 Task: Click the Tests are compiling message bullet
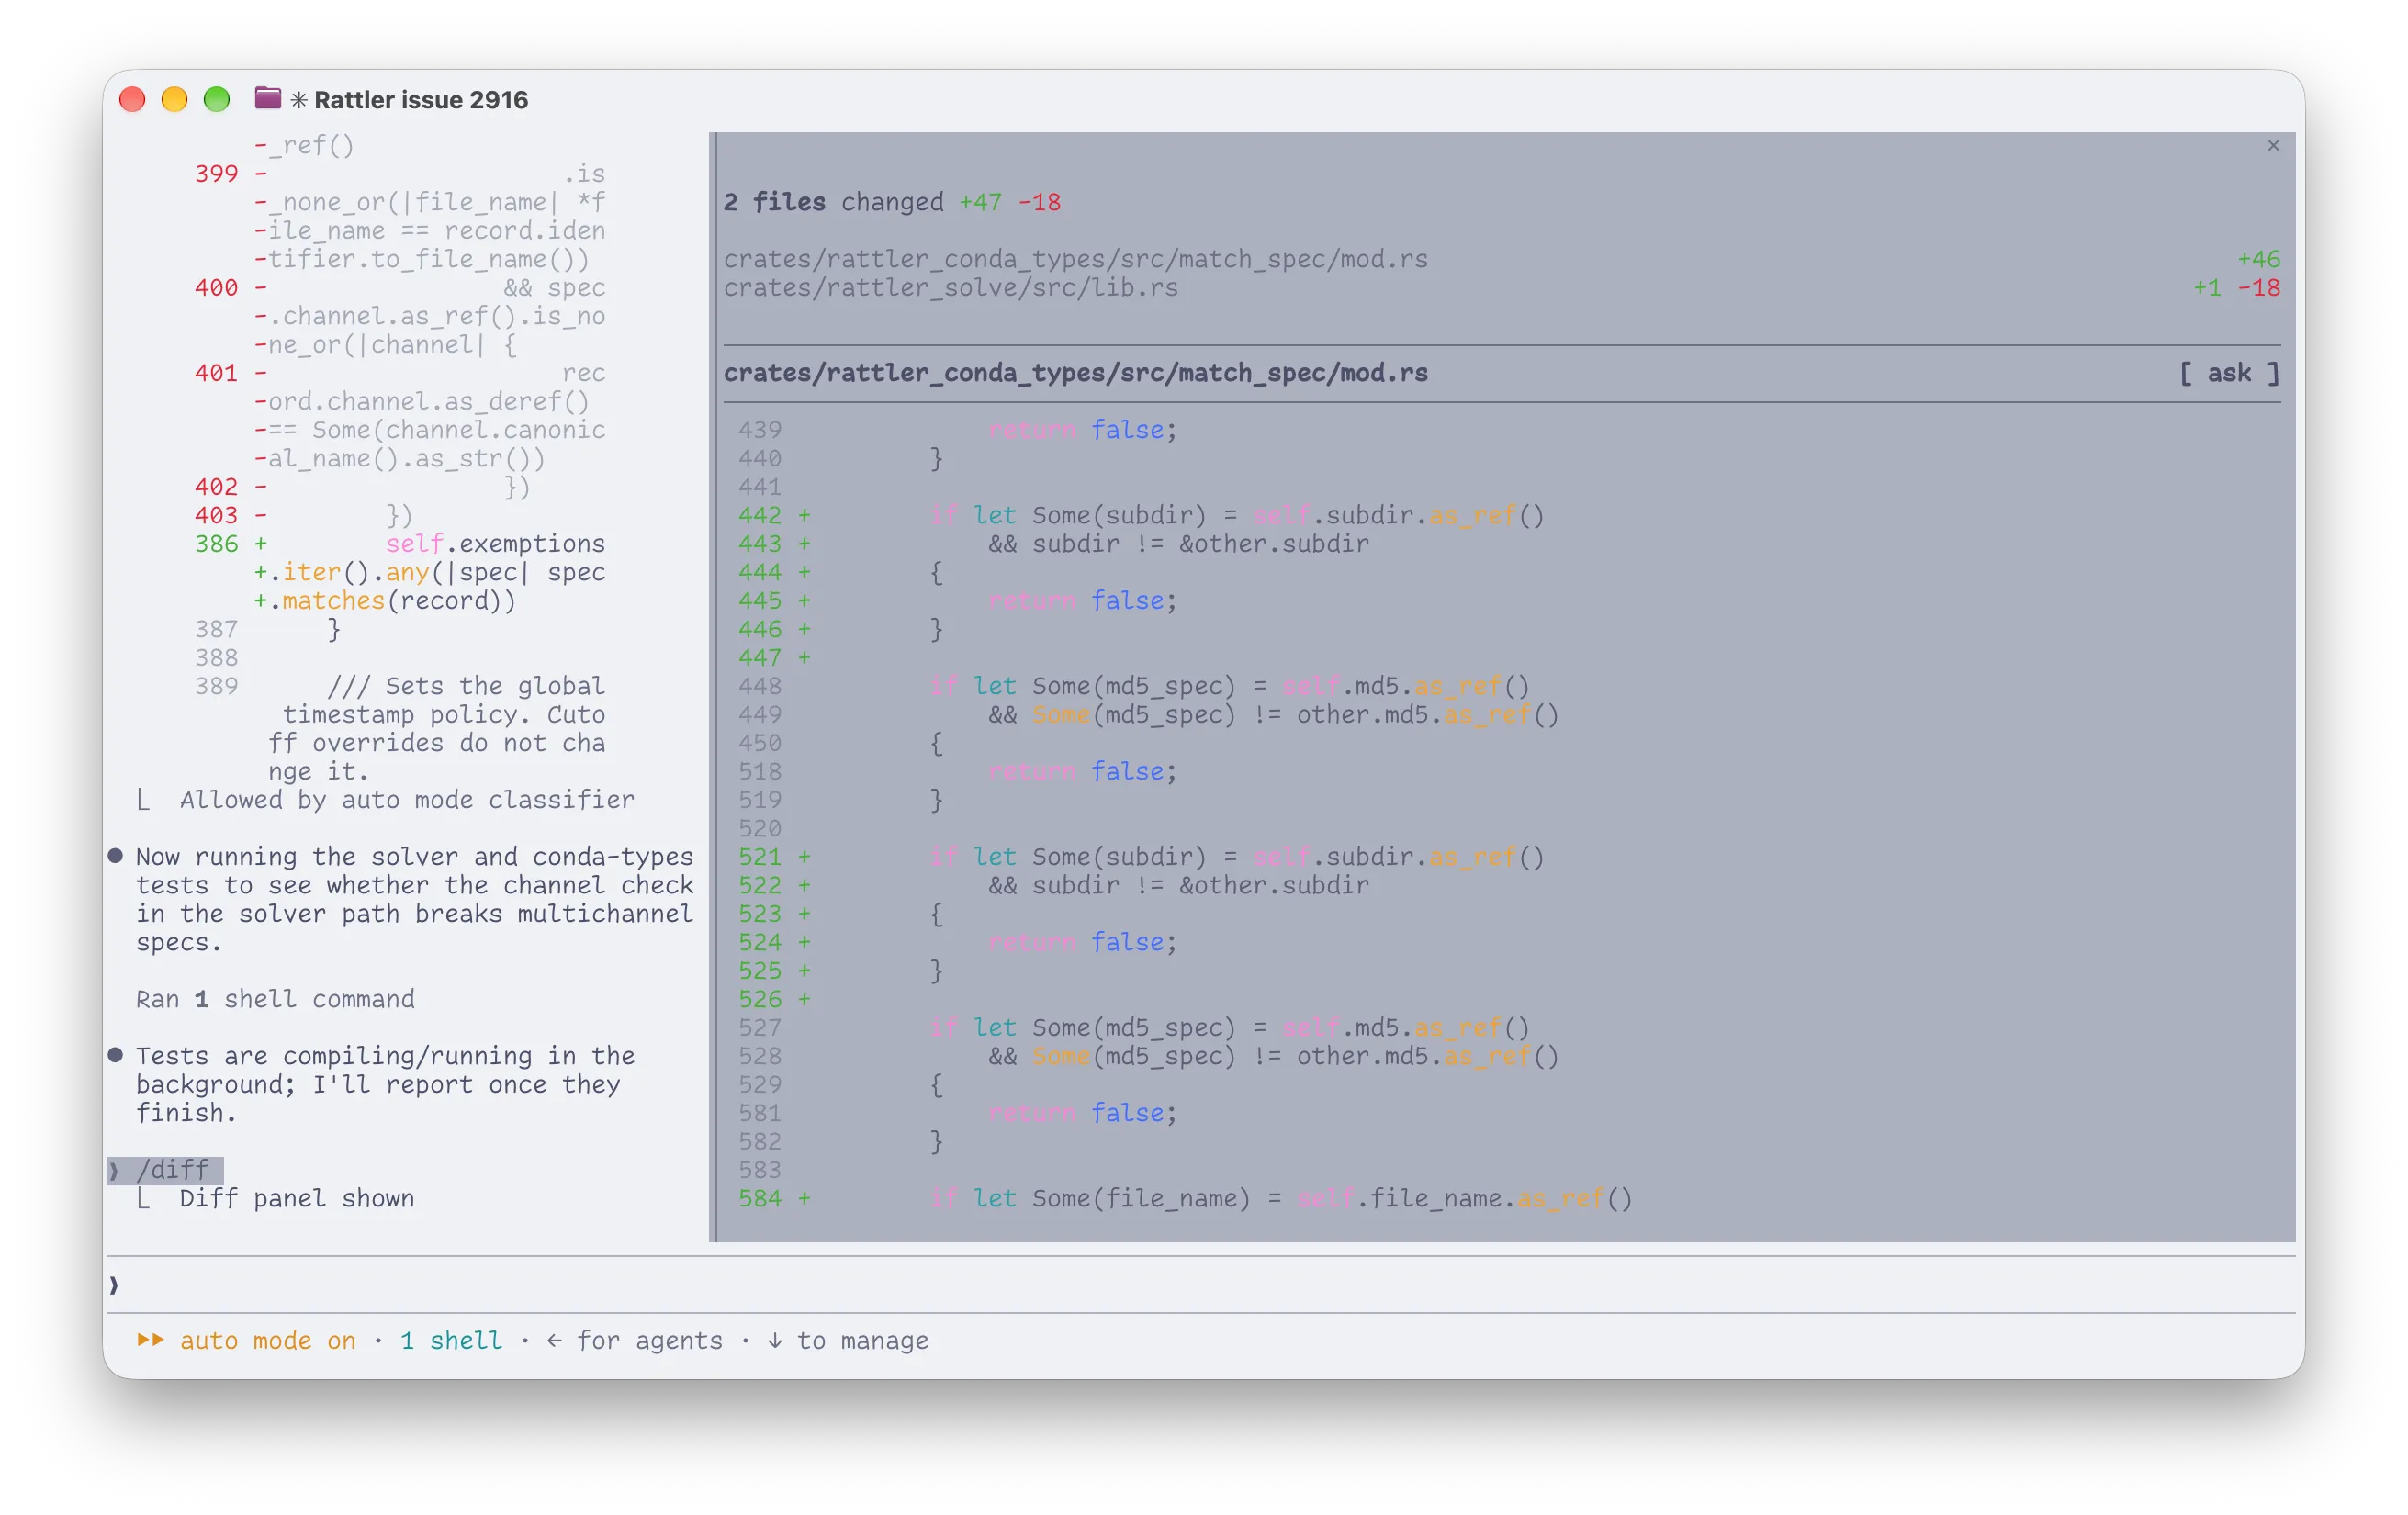click(115, 1055)
